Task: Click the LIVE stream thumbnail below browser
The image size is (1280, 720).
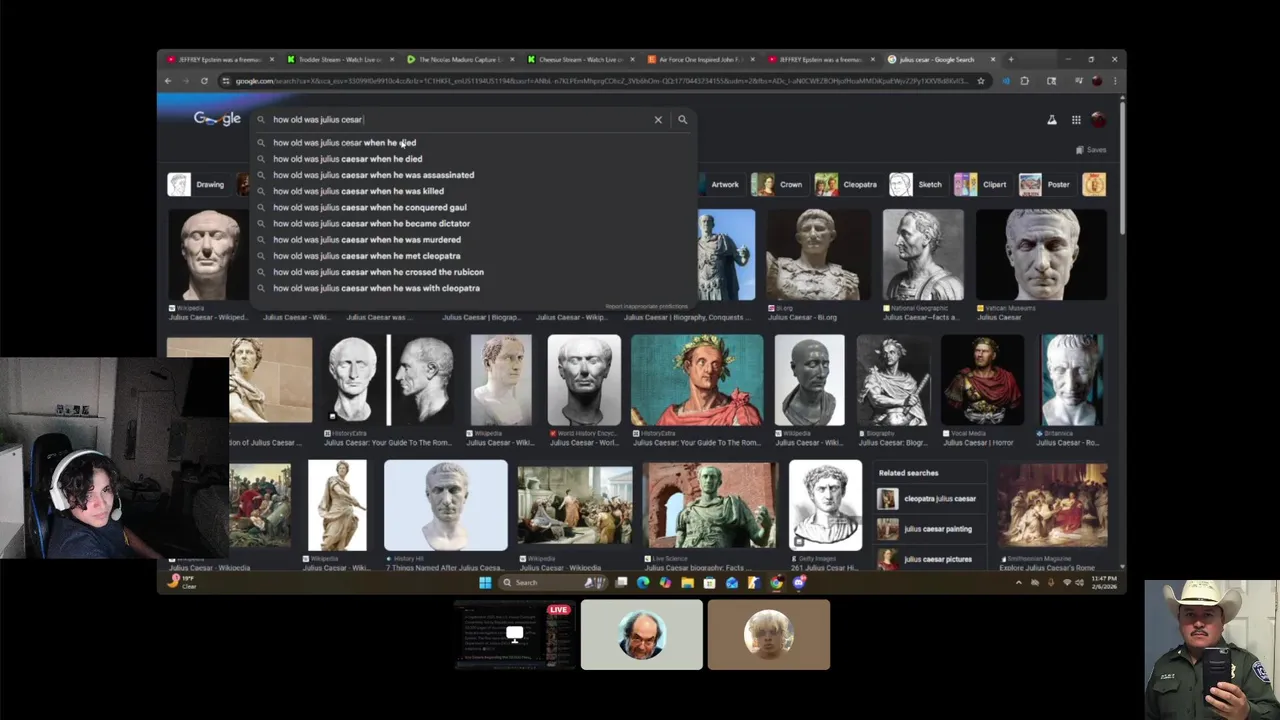Action: [515, 634]
